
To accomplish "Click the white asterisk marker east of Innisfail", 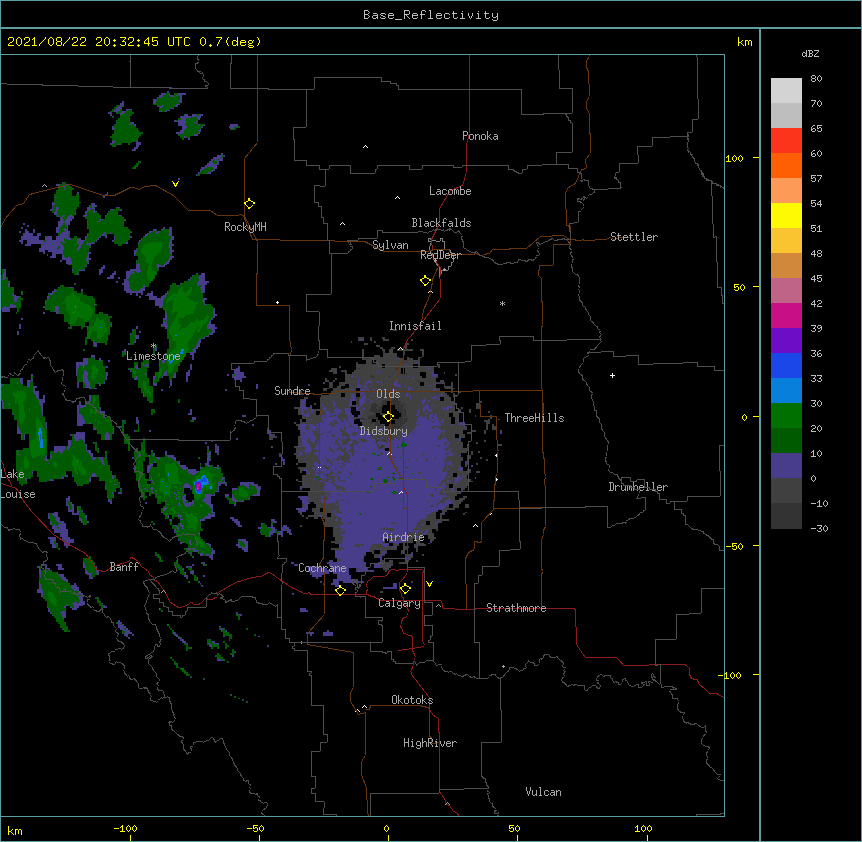I will (502, 303).
